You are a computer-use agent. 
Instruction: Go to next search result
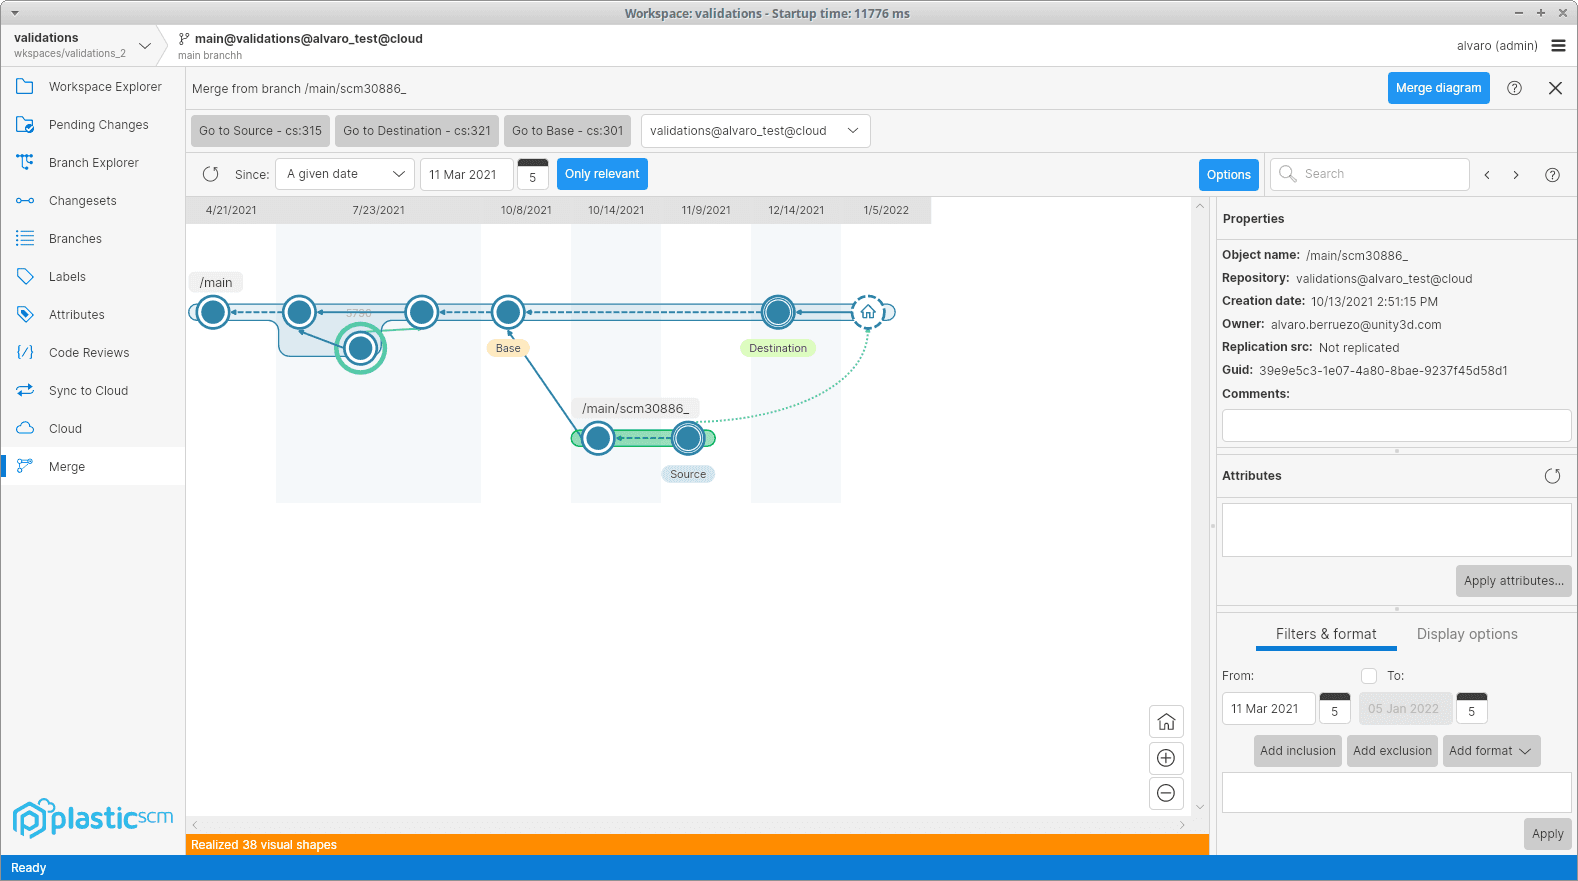click(1516, 175)
